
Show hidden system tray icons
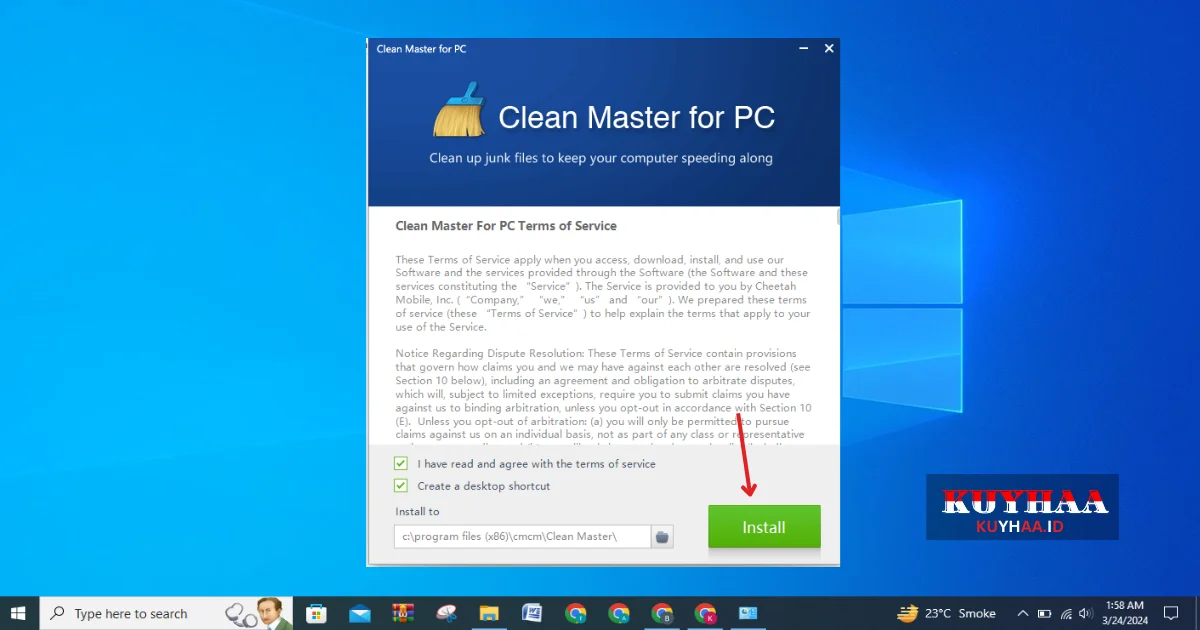click(1022, 613)
